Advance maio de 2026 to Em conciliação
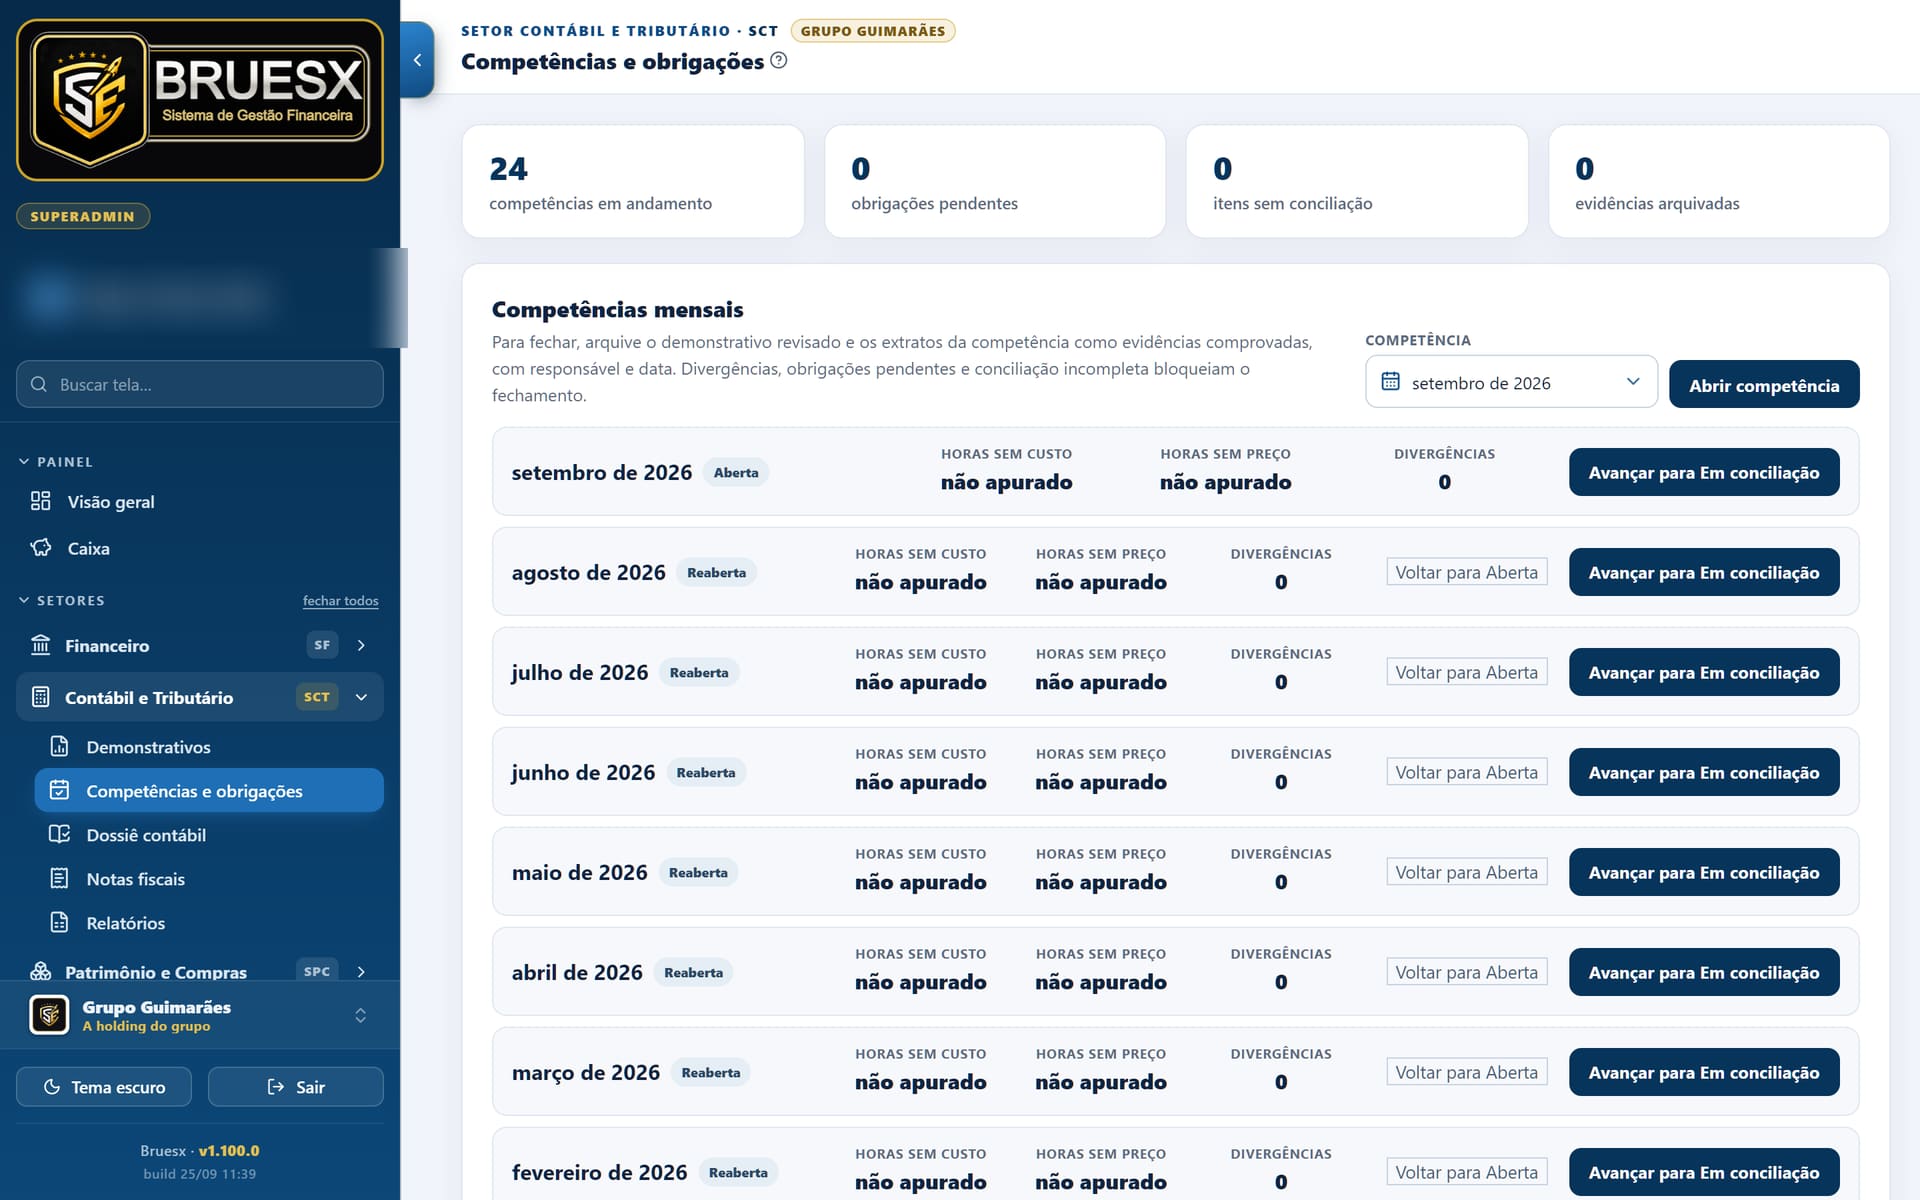The width and height of the screenshot is (1920, 1200). 1704,872
